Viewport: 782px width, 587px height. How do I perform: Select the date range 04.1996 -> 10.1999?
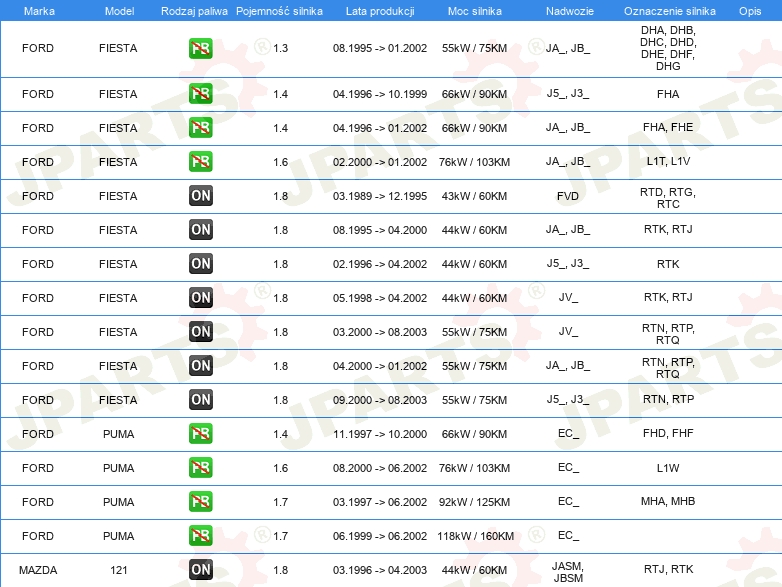click(380, 94)
